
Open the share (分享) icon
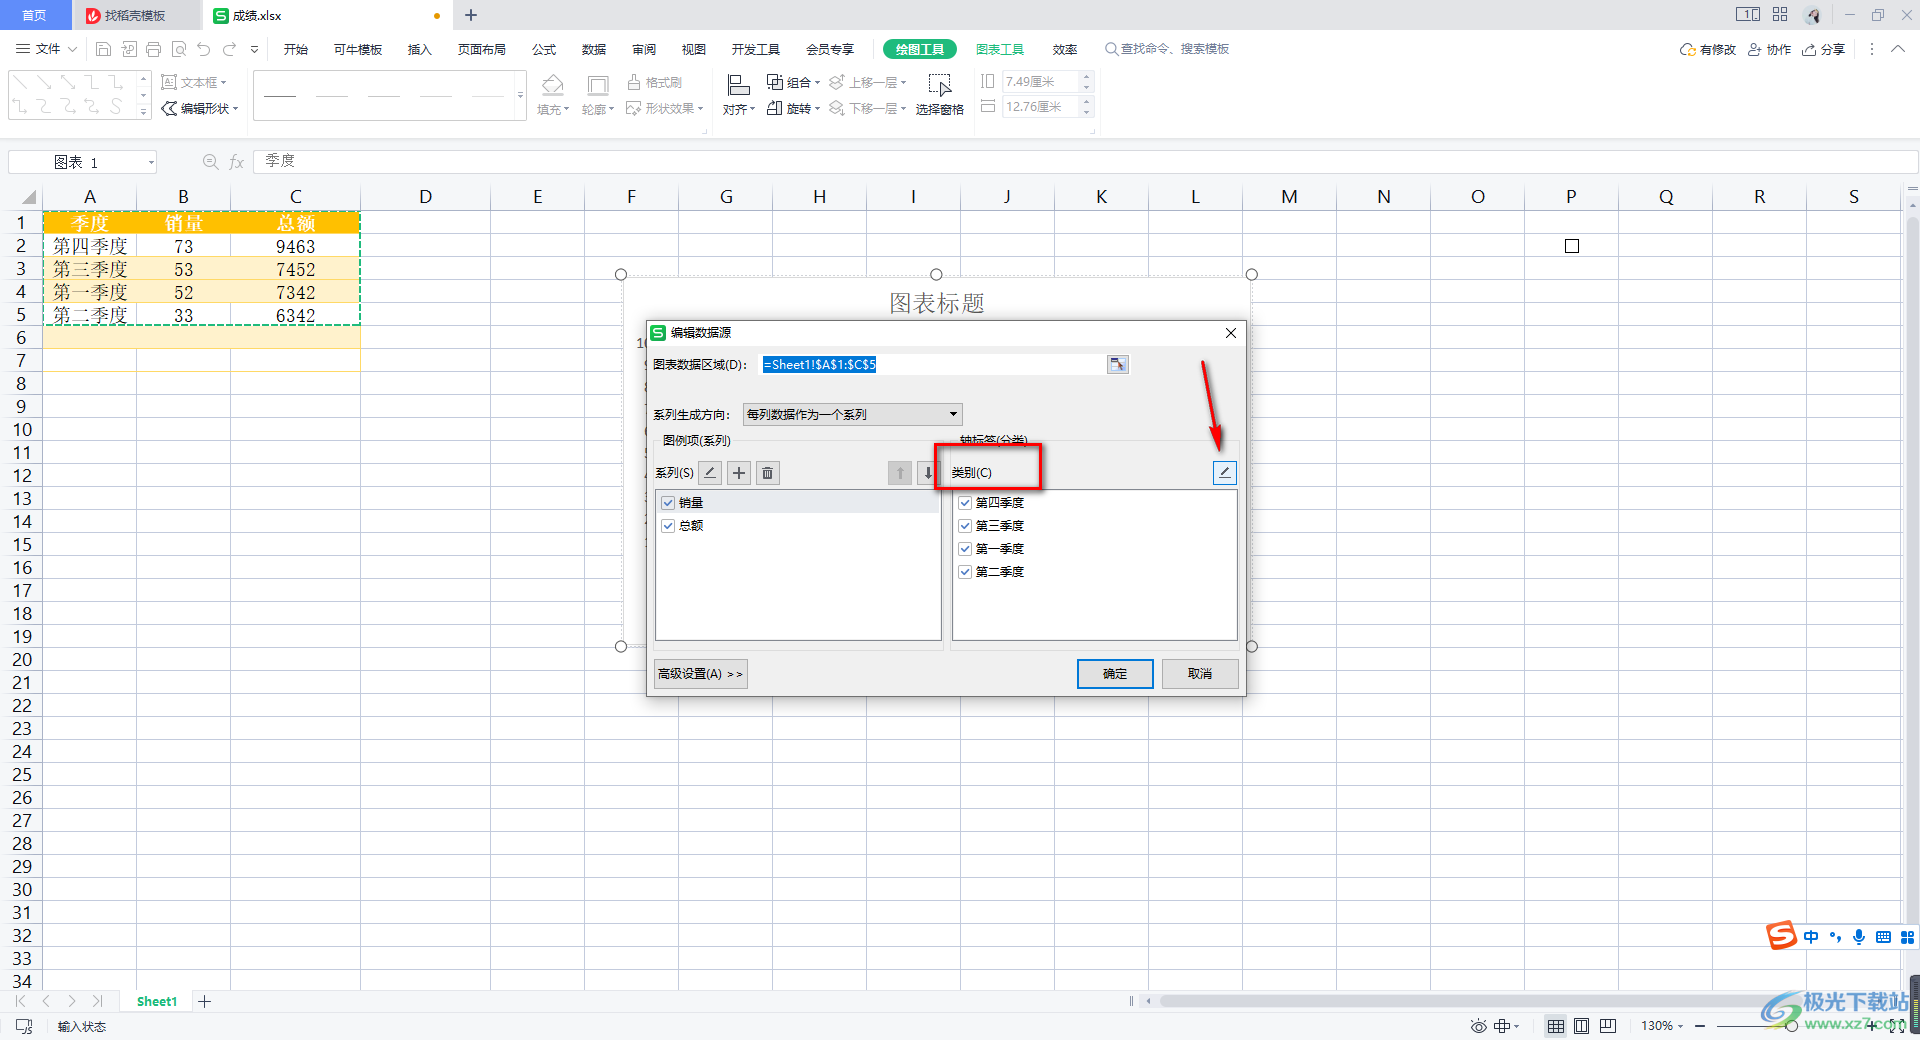[x=1823, y=49]
